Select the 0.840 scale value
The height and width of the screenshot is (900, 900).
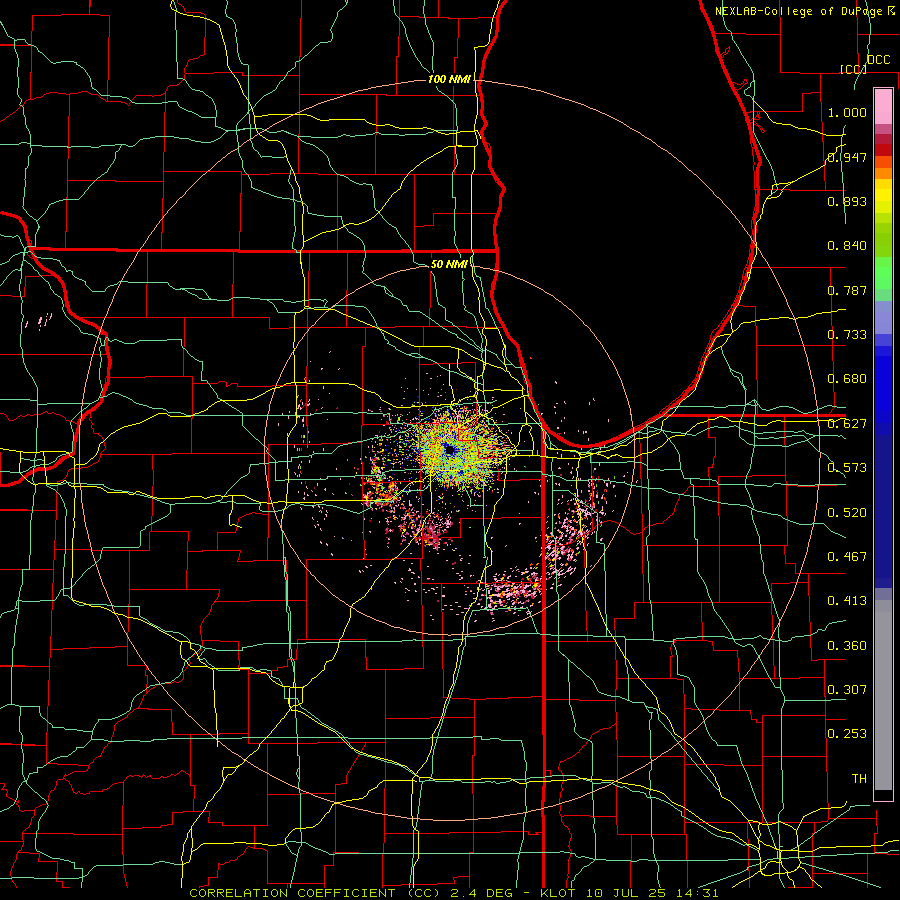tap(847, 245)
